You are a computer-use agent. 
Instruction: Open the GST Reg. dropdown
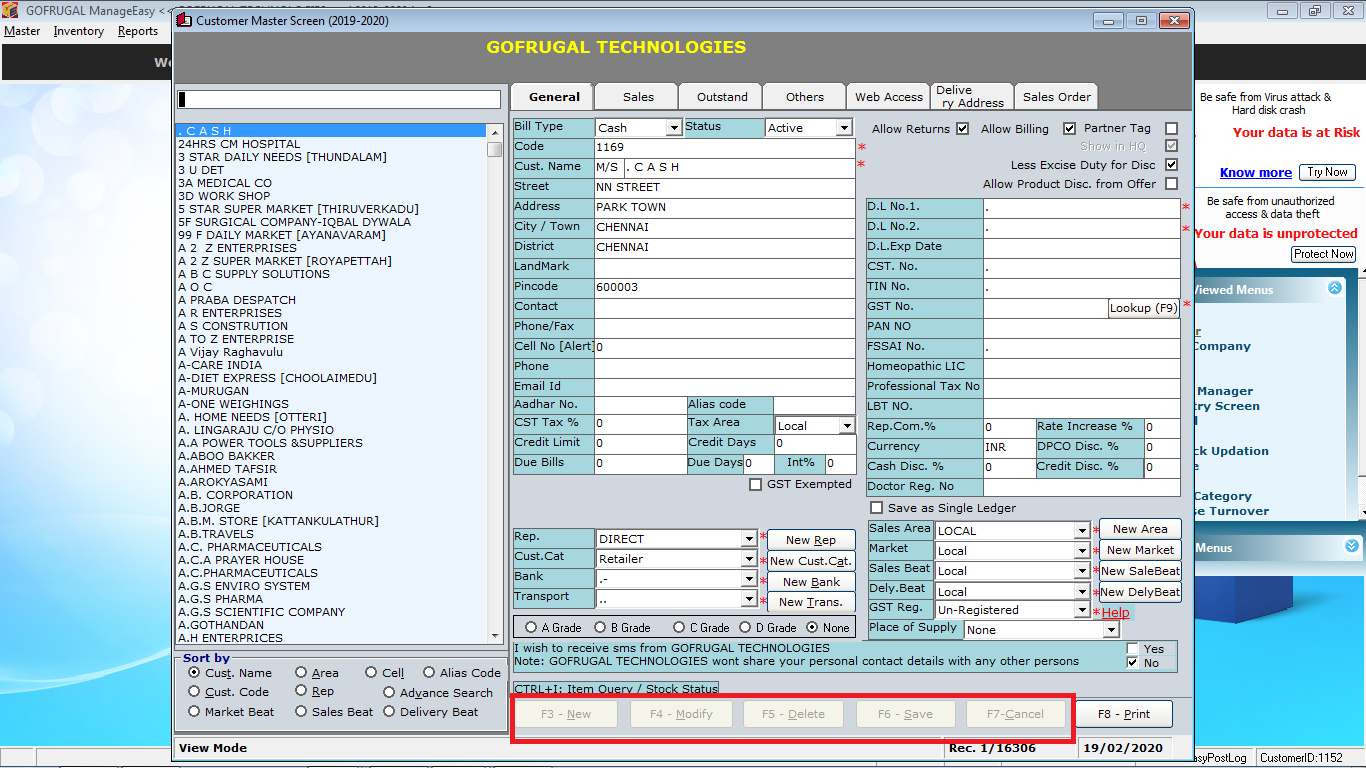click(1081, 610)
